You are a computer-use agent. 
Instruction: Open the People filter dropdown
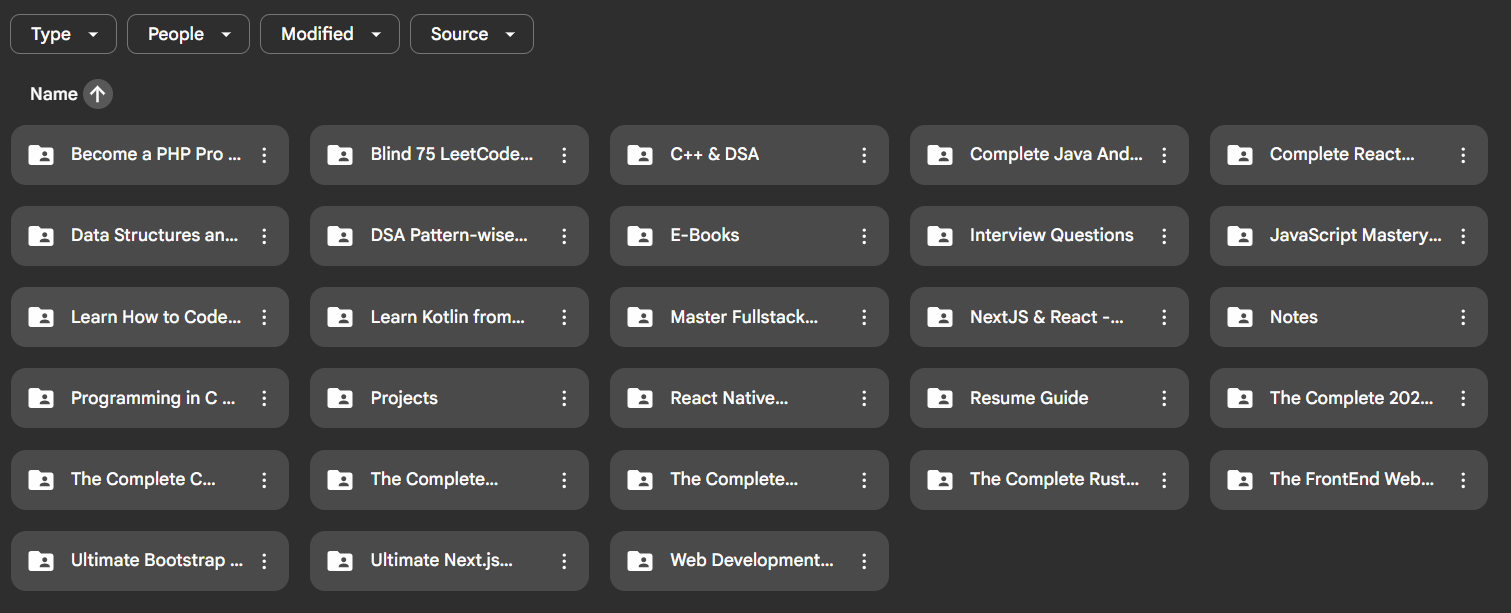(x=188, y=34)
